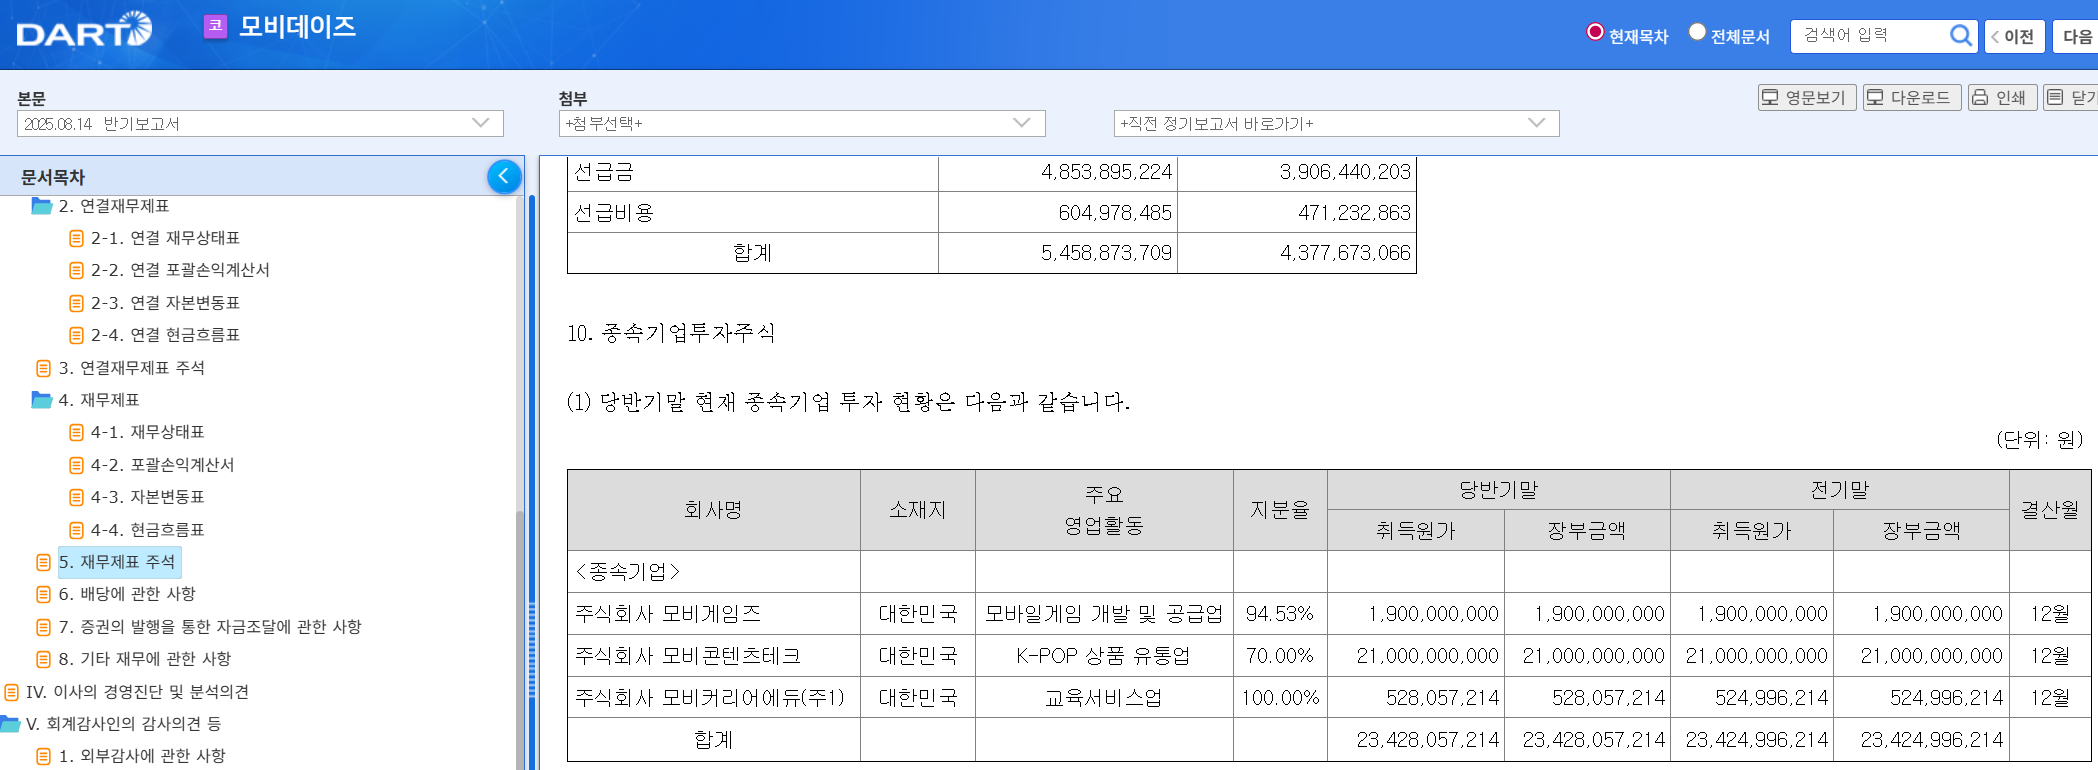Image resolution: width=2098 pixels, height=770 pixels.
Task: Click the document tree vertical scrollbar
Action: 520,640
